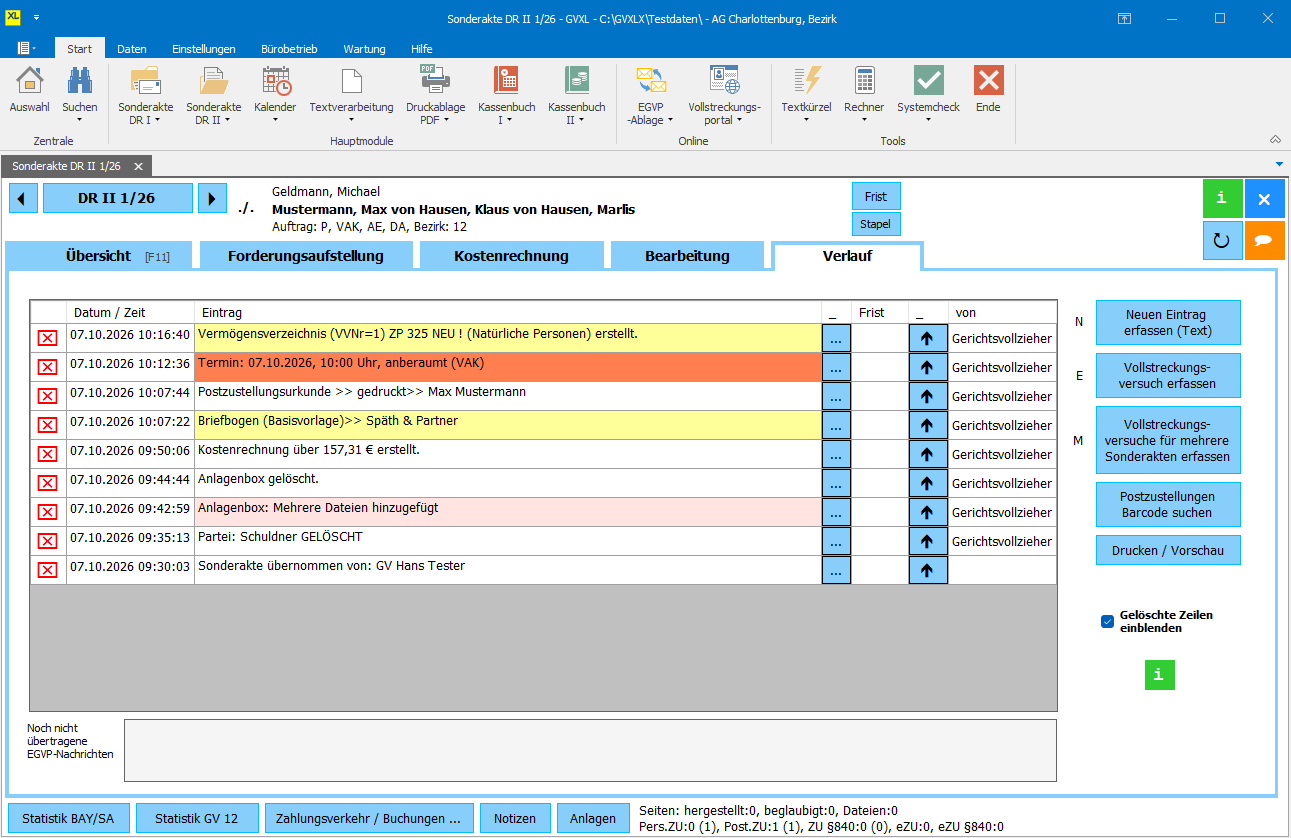Collapse the ribbon with the chevron
1291x838 pixels.
[x=1275, y=139]
